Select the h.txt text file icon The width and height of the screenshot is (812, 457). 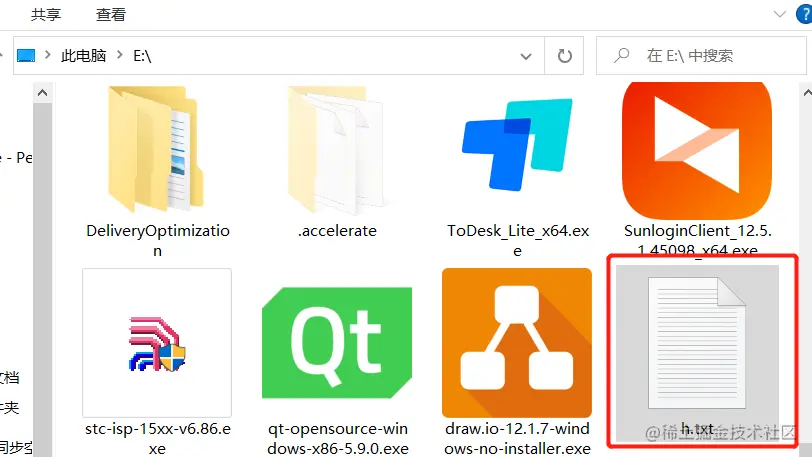tap(697, 342)
